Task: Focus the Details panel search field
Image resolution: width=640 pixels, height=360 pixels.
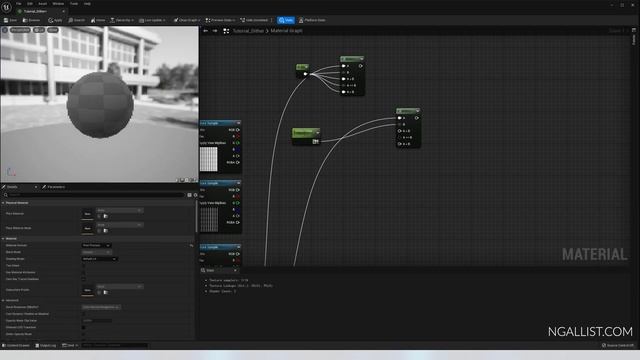Action: click(x=96, y=195)
